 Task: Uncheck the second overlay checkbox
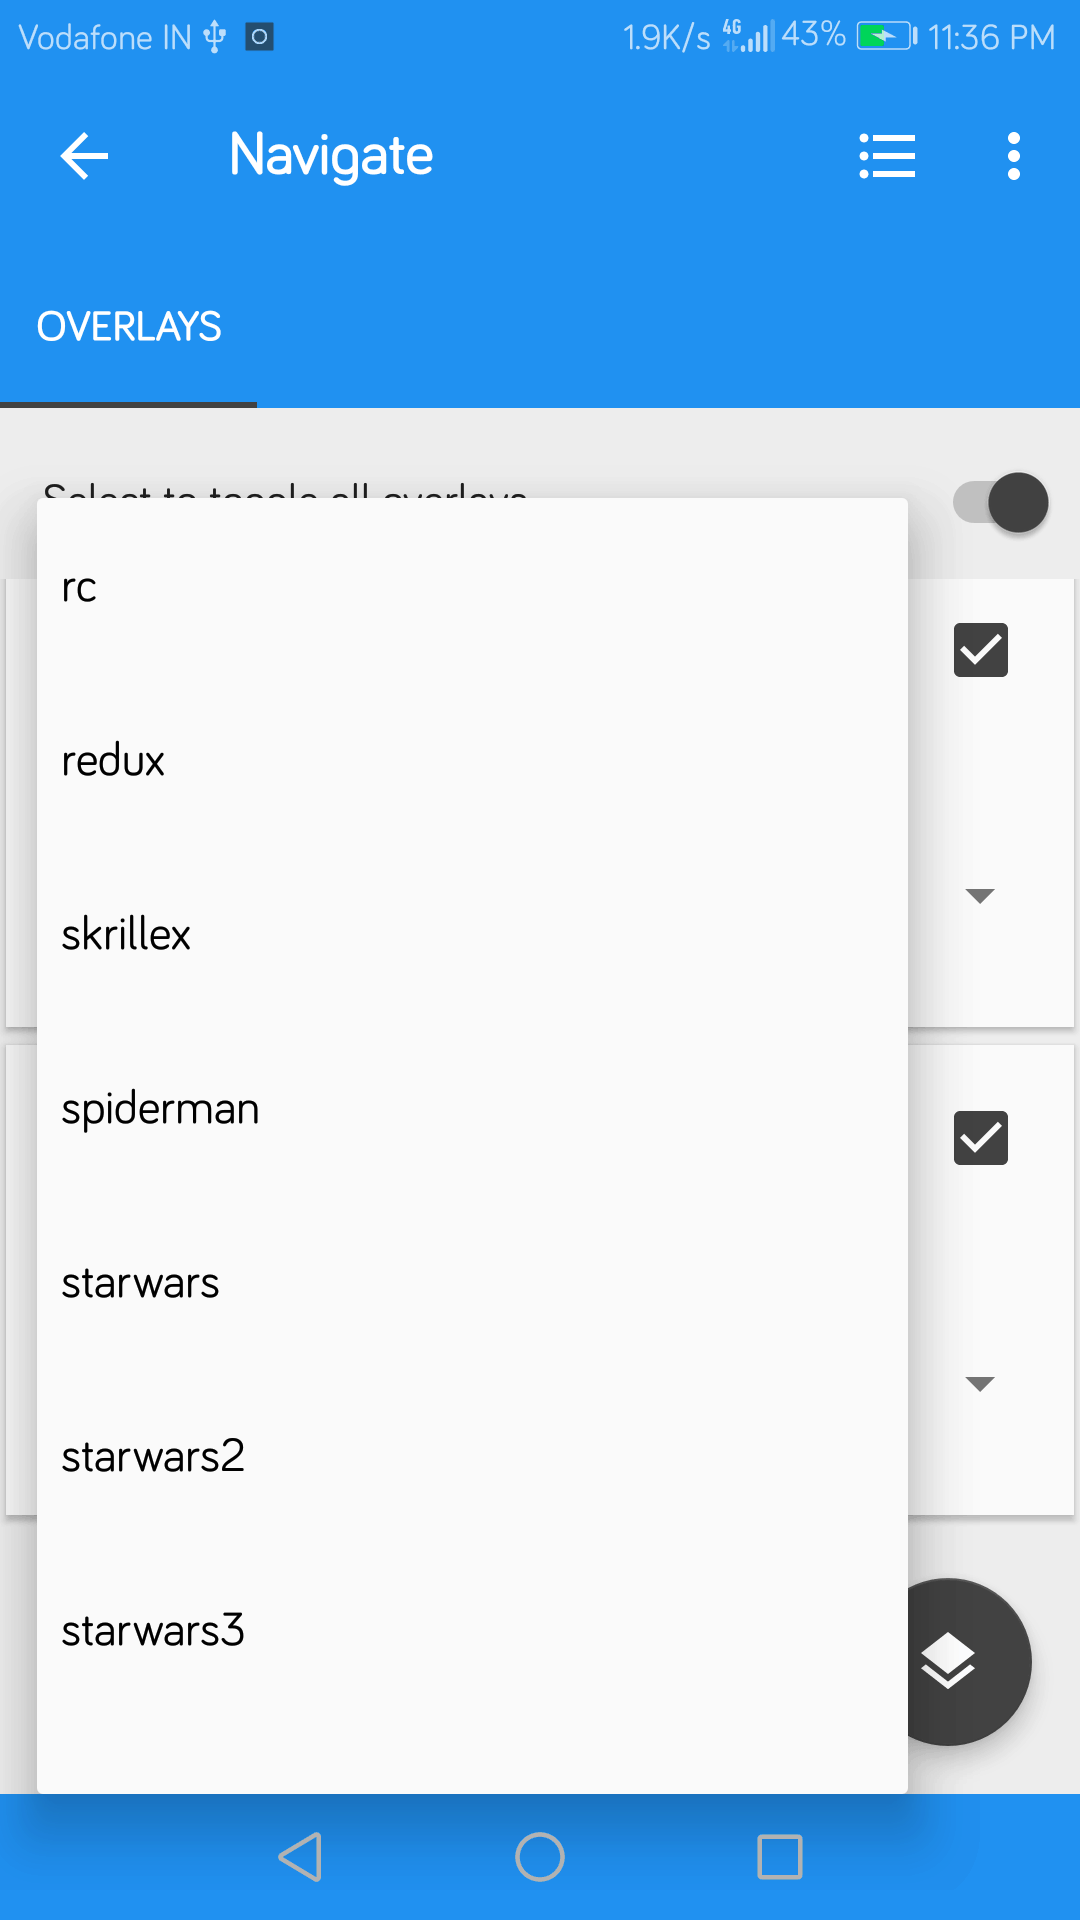point(981,1138)
